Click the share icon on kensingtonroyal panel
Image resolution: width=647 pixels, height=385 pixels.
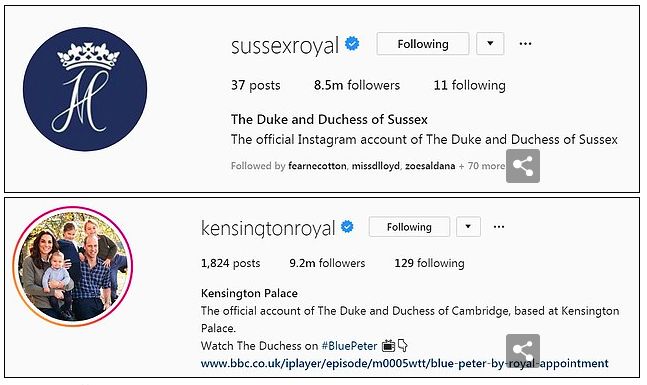[x=523, y=350]
